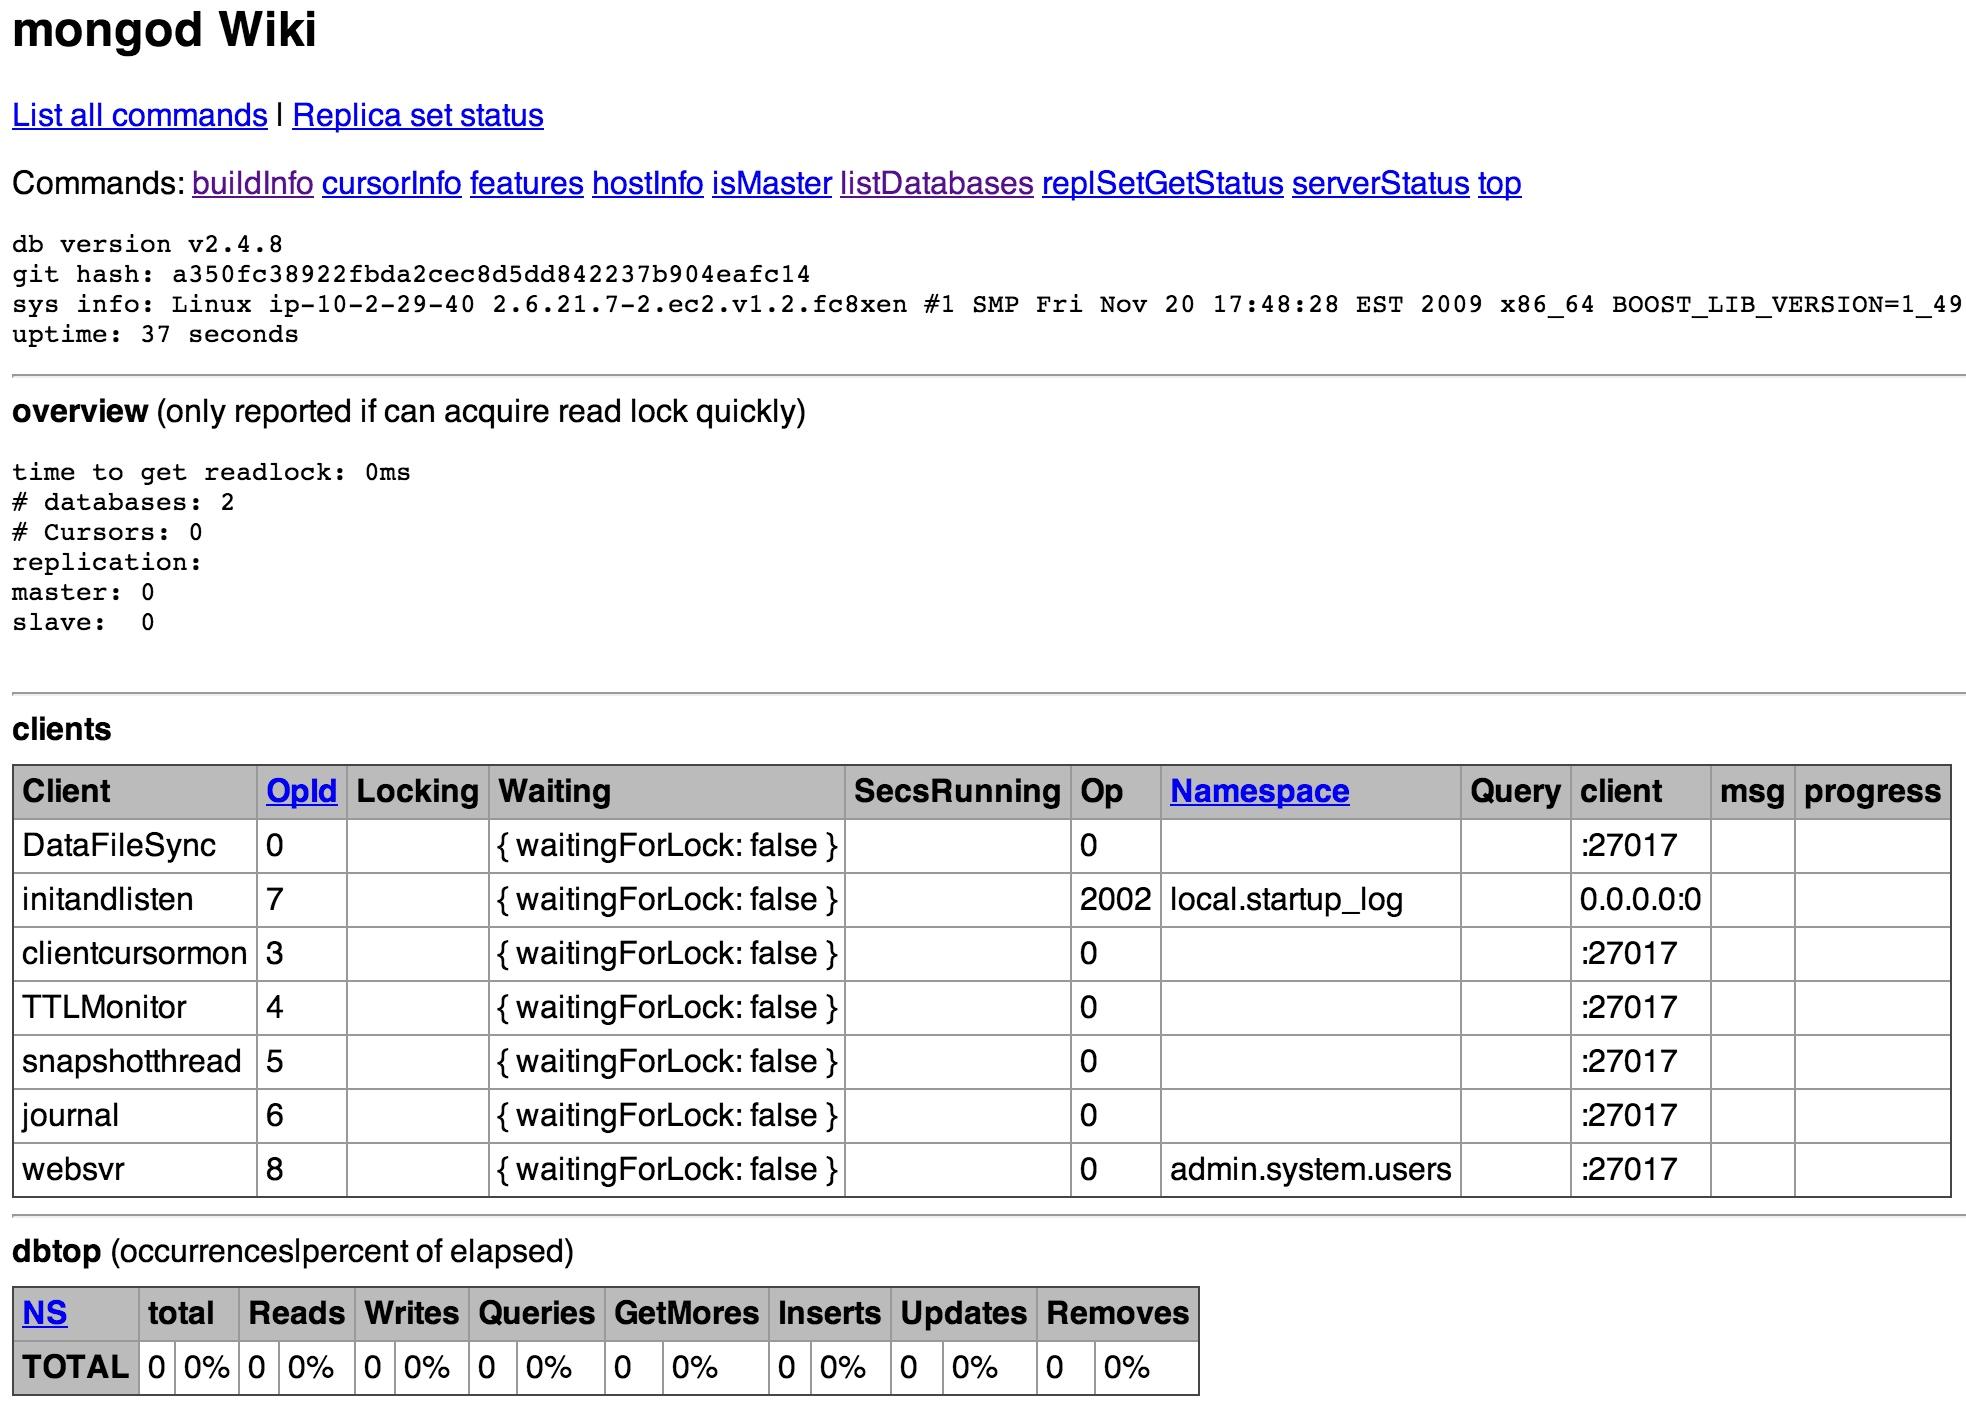Viewport: 1966px width, 1404px height.
Task: Click the NS header link in dbtop
Action: (x=45, y=1313)
